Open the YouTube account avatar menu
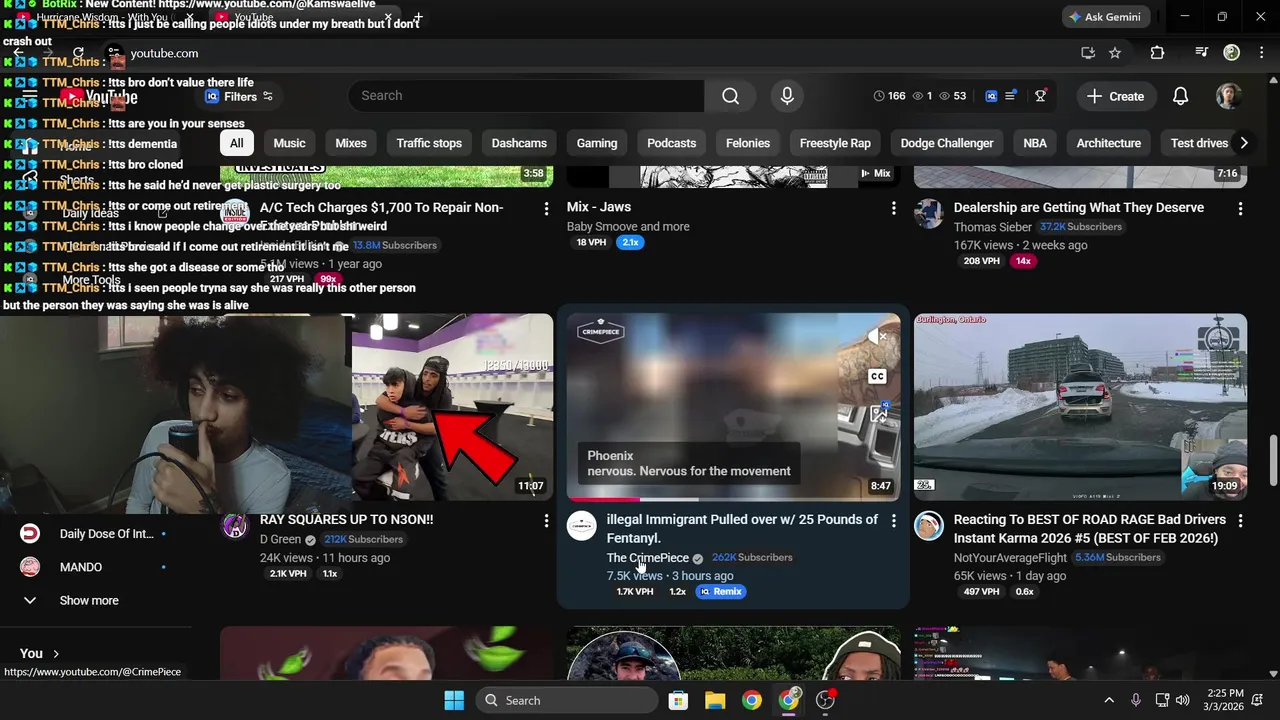The width and height of the screenshot is (1280, 720). (1229, 96)
